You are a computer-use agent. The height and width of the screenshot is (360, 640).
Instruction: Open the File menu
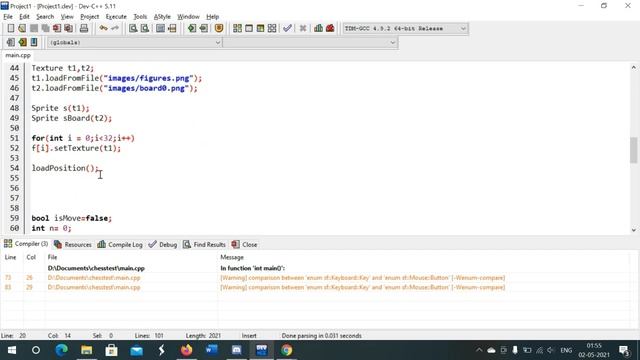pos(8,17)
